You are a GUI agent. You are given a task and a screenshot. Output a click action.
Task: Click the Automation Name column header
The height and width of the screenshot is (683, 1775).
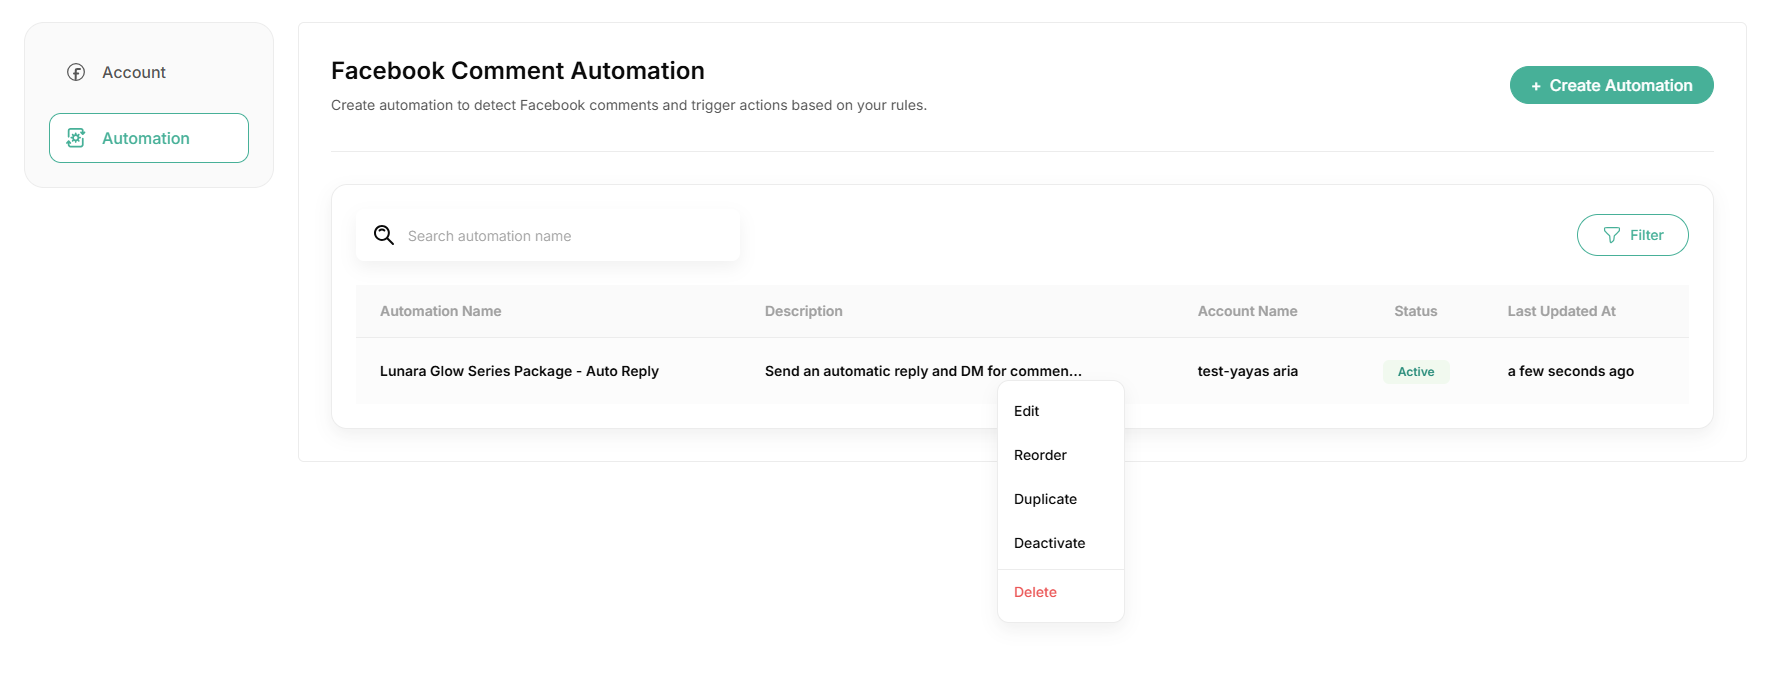click(x=441, y=311)
